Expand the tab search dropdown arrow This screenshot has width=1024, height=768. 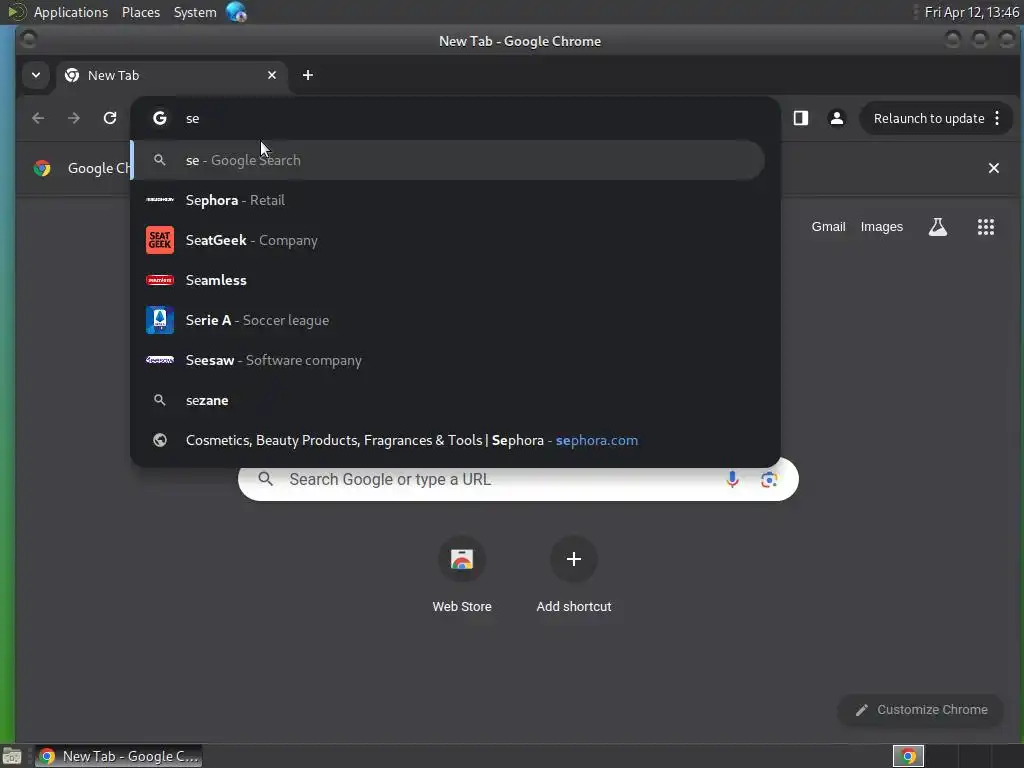tap(36, 75)
